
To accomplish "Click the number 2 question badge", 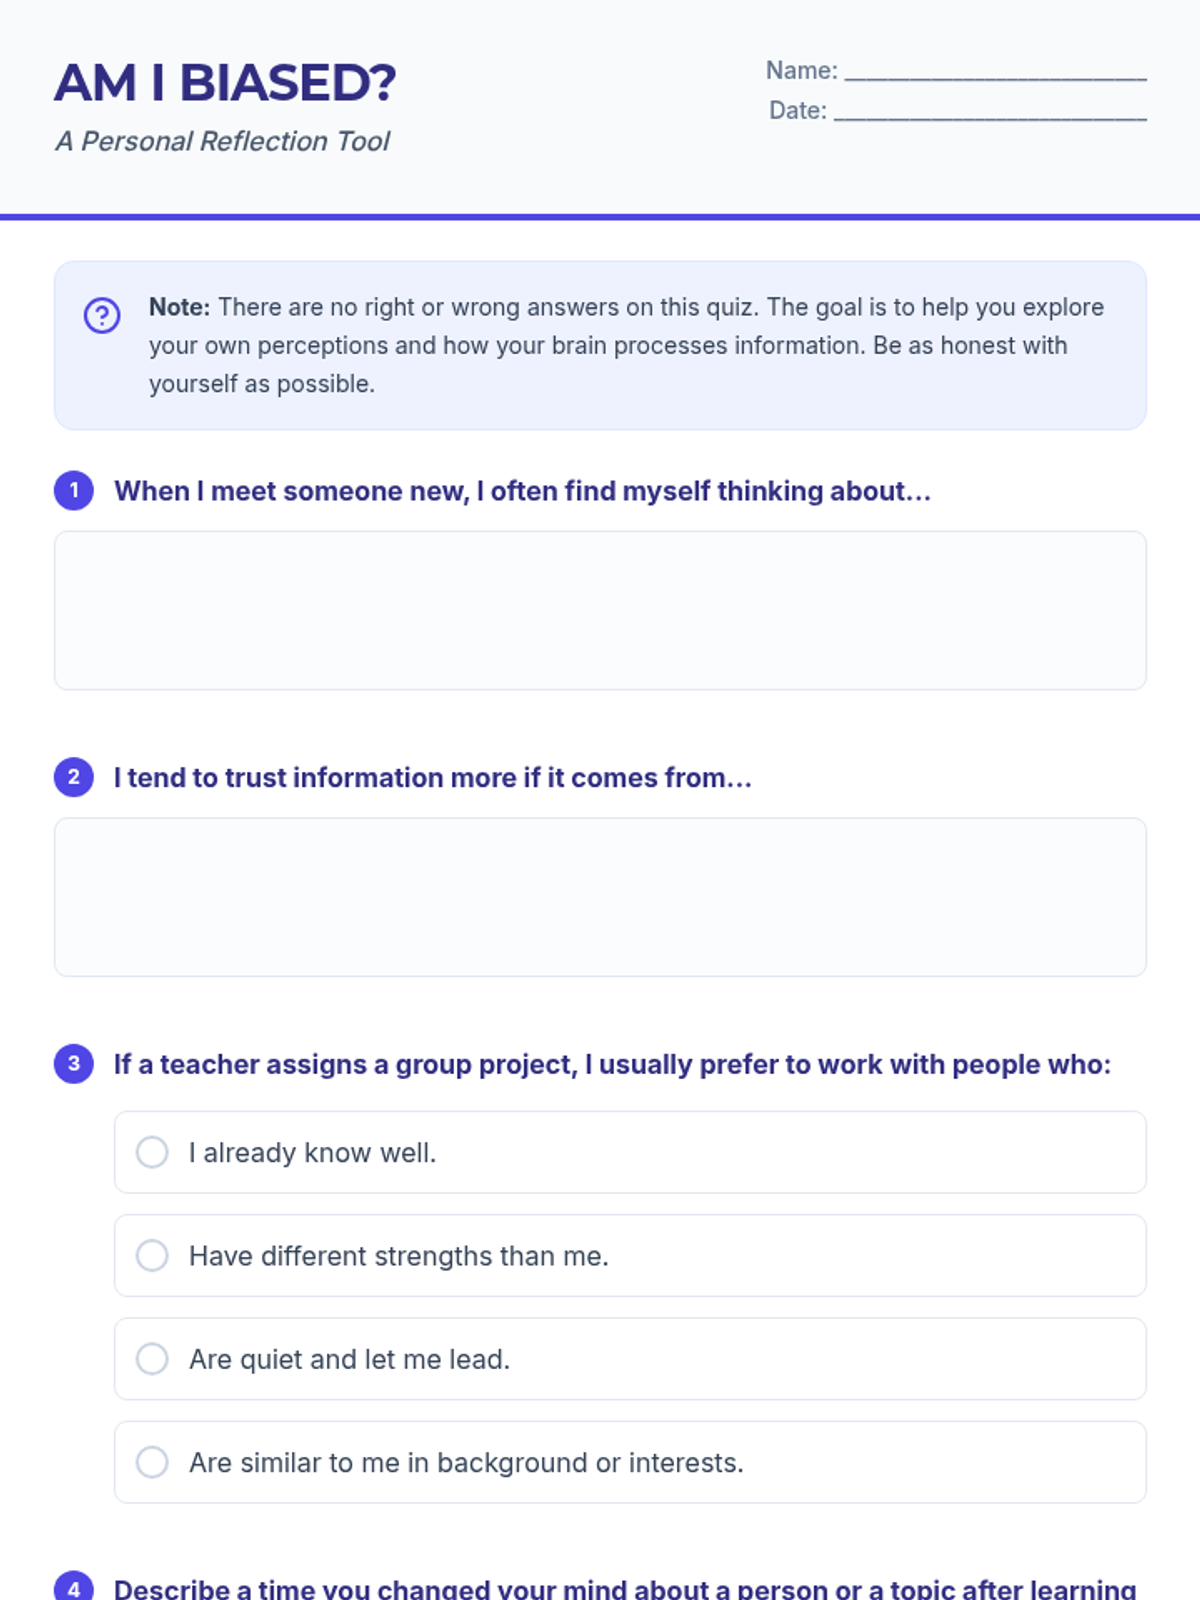I will [74, 777].
